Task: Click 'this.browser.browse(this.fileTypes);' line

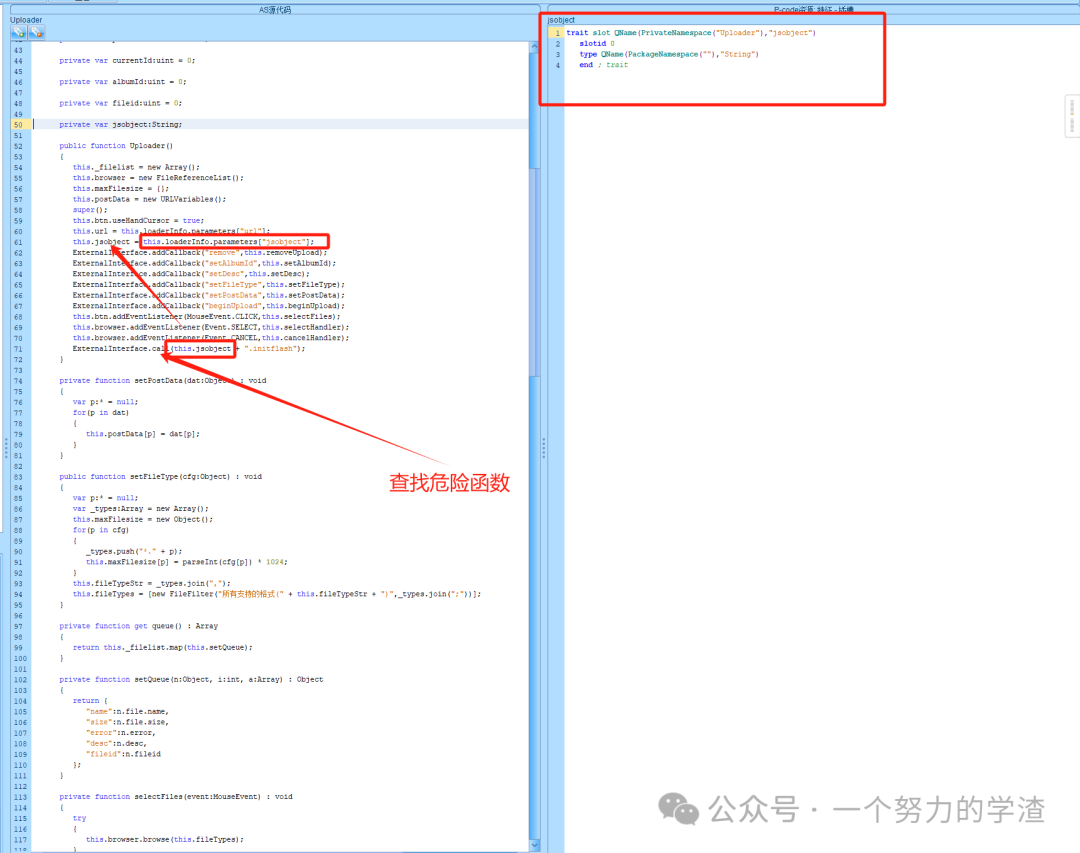Action: click(x=165, y=839)
